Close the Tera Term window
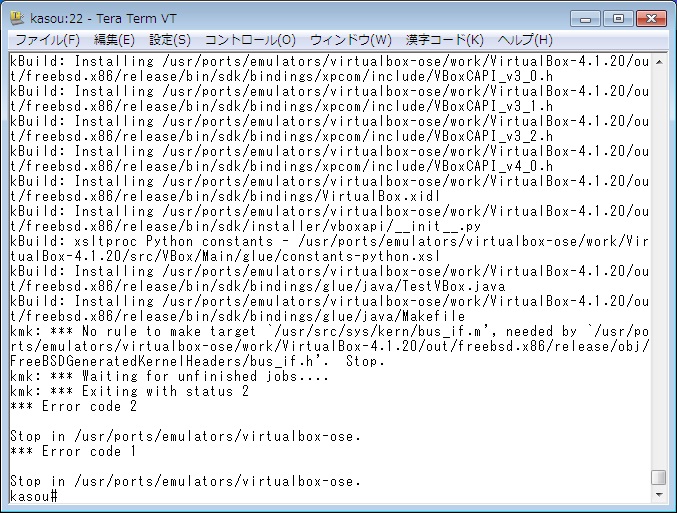The image size is (677, 513). coord(651,19)
